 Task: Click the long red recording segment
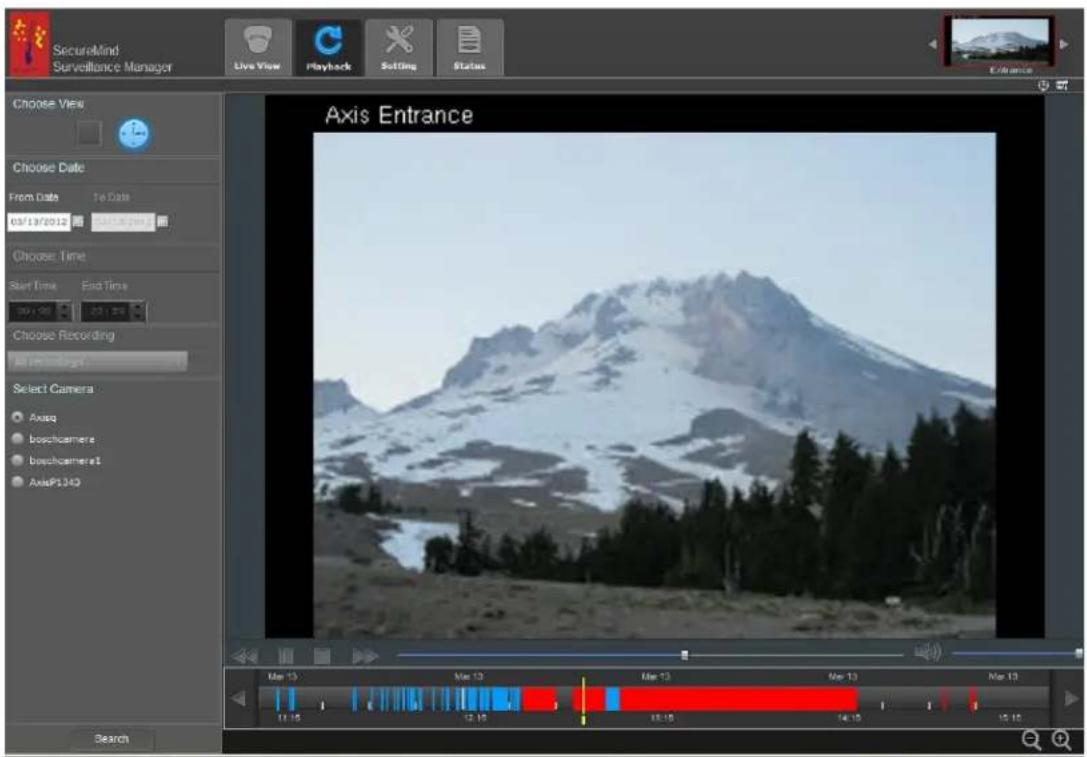coord(738,699)
